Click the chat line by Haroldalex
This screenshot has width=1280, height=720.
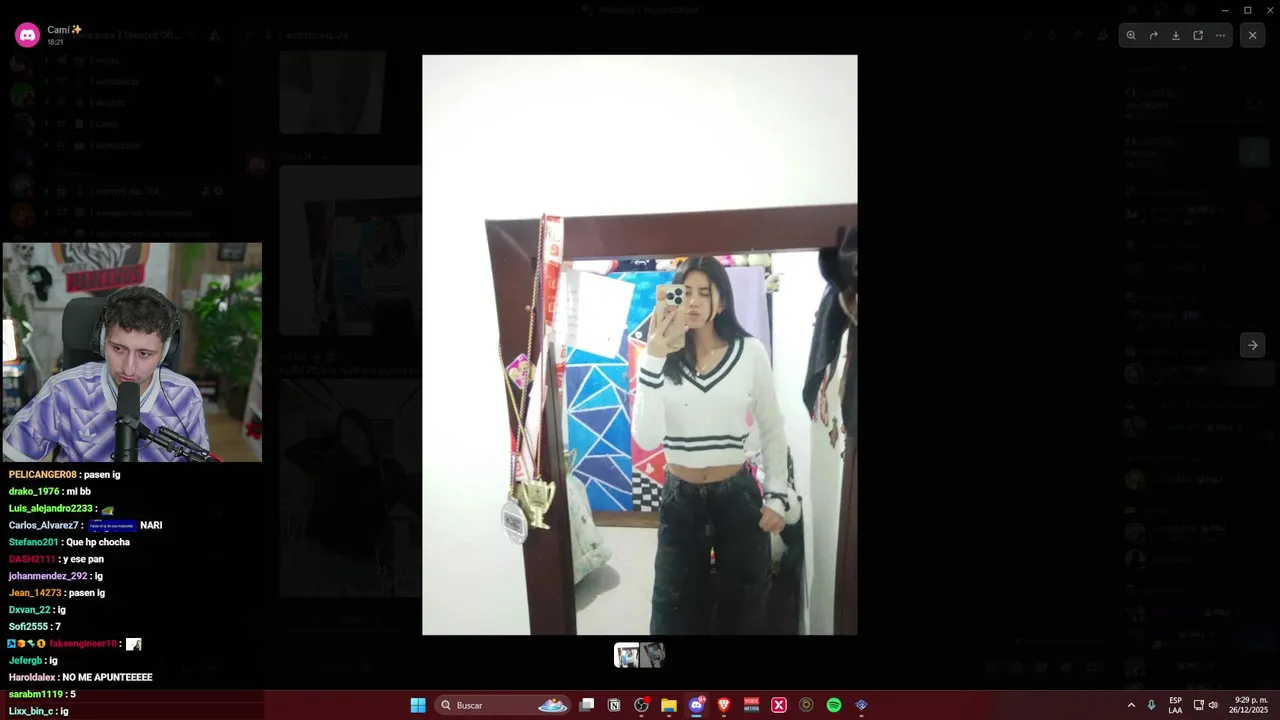click(x=80, y=677)
